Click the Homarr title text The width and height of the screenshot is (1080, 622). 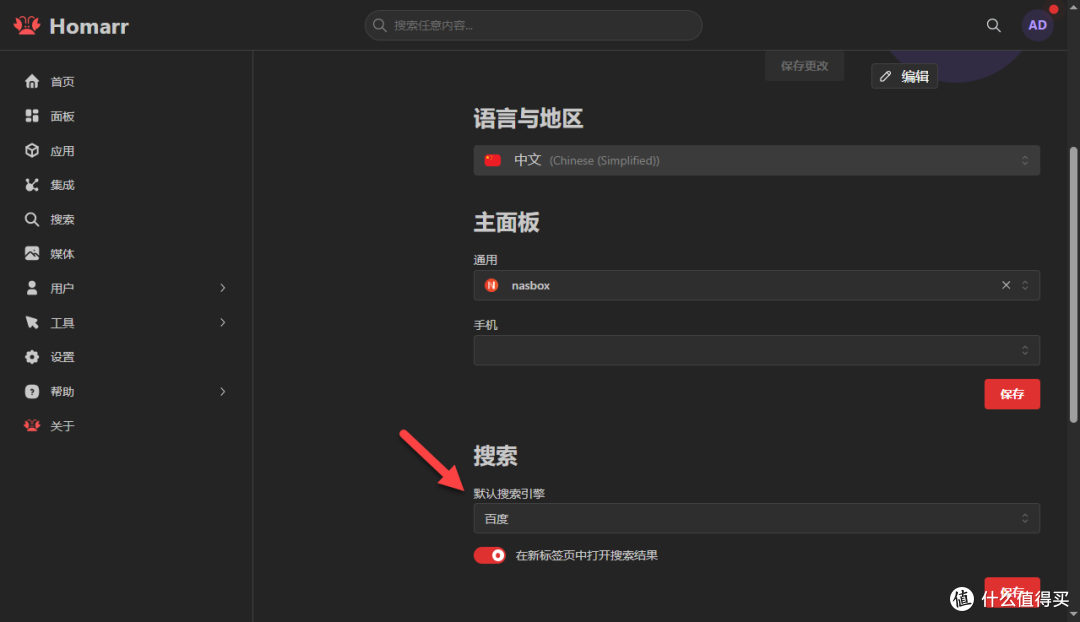pos(89,26)
